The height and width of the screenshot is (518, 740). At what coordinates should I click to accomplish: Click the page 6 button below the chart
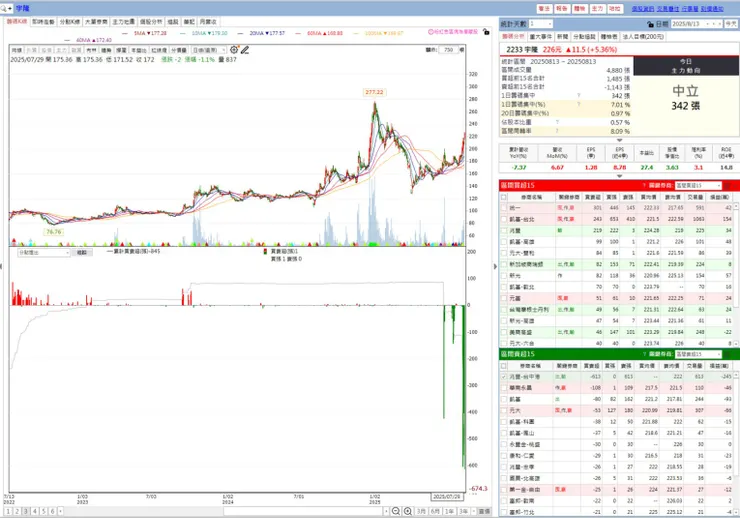point(52,511)
